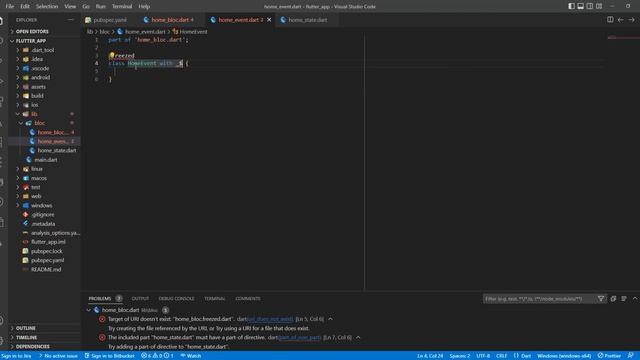Viewport: 640px width, 360px height.
Task: Switch to TERMINAL panel tab
Action: tap(215, 299)
